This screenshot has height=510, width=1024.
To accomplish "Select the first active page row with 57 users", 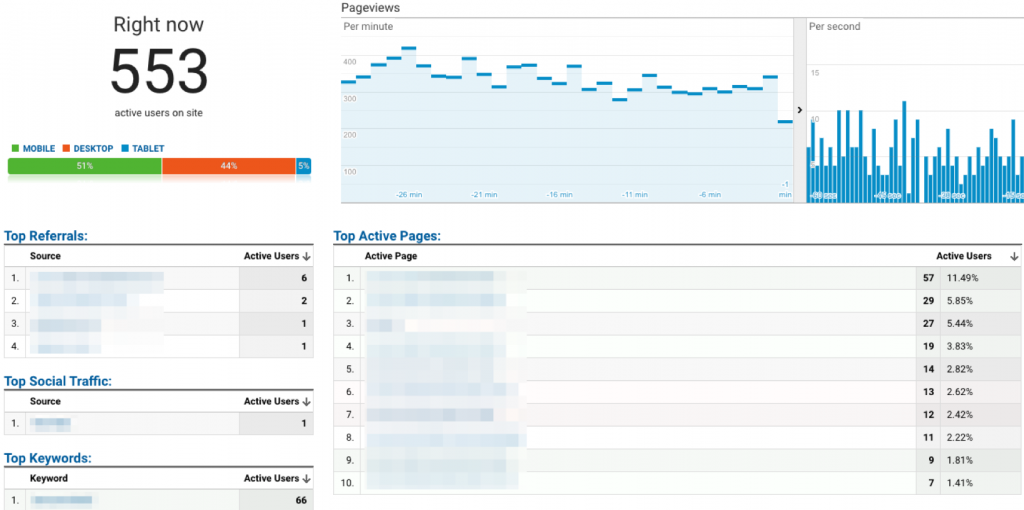I will click(x=640, y=278).
